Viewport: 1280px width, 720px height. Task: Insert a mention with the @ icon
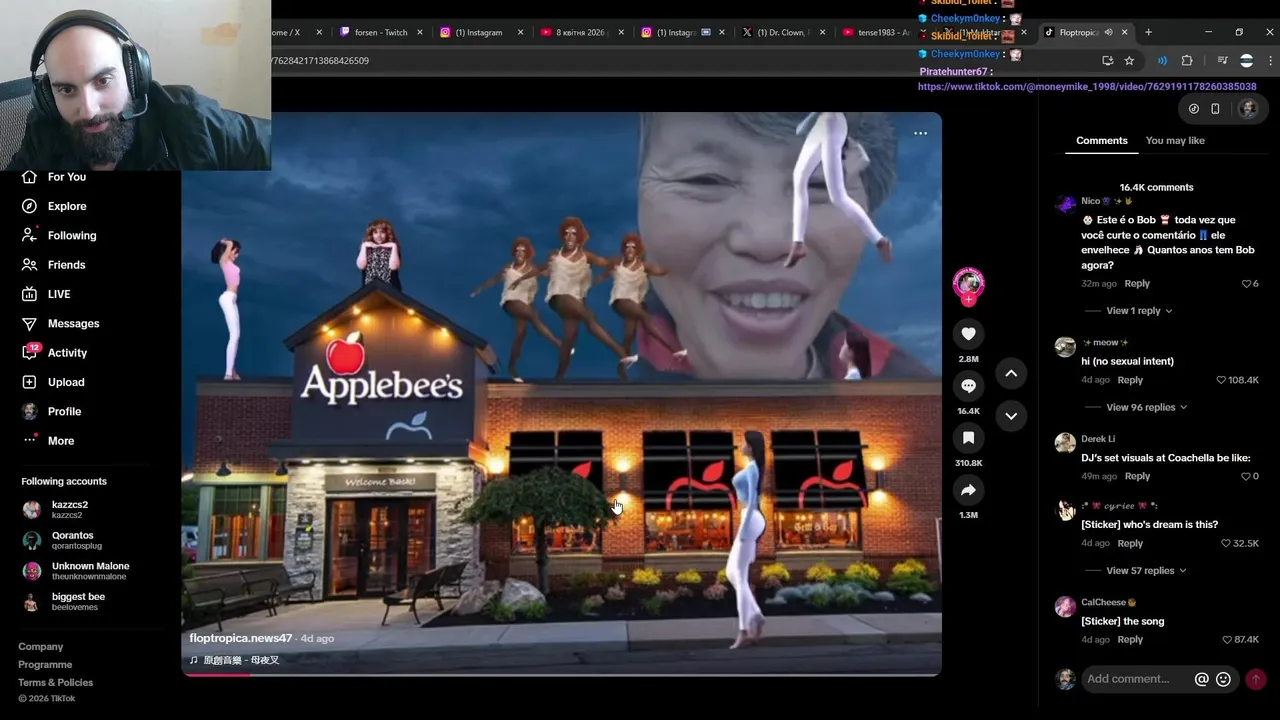click(1202, 679)
